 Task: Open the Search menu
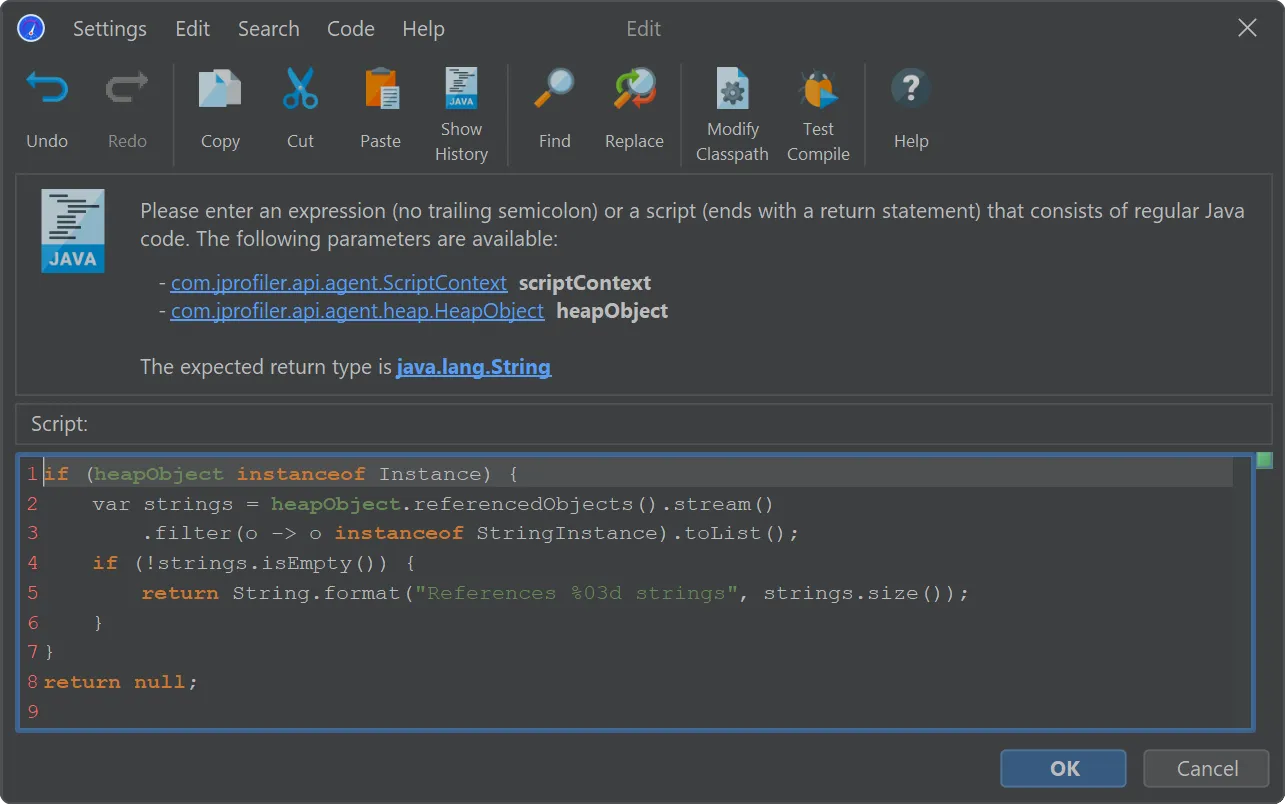click(269, 29)
